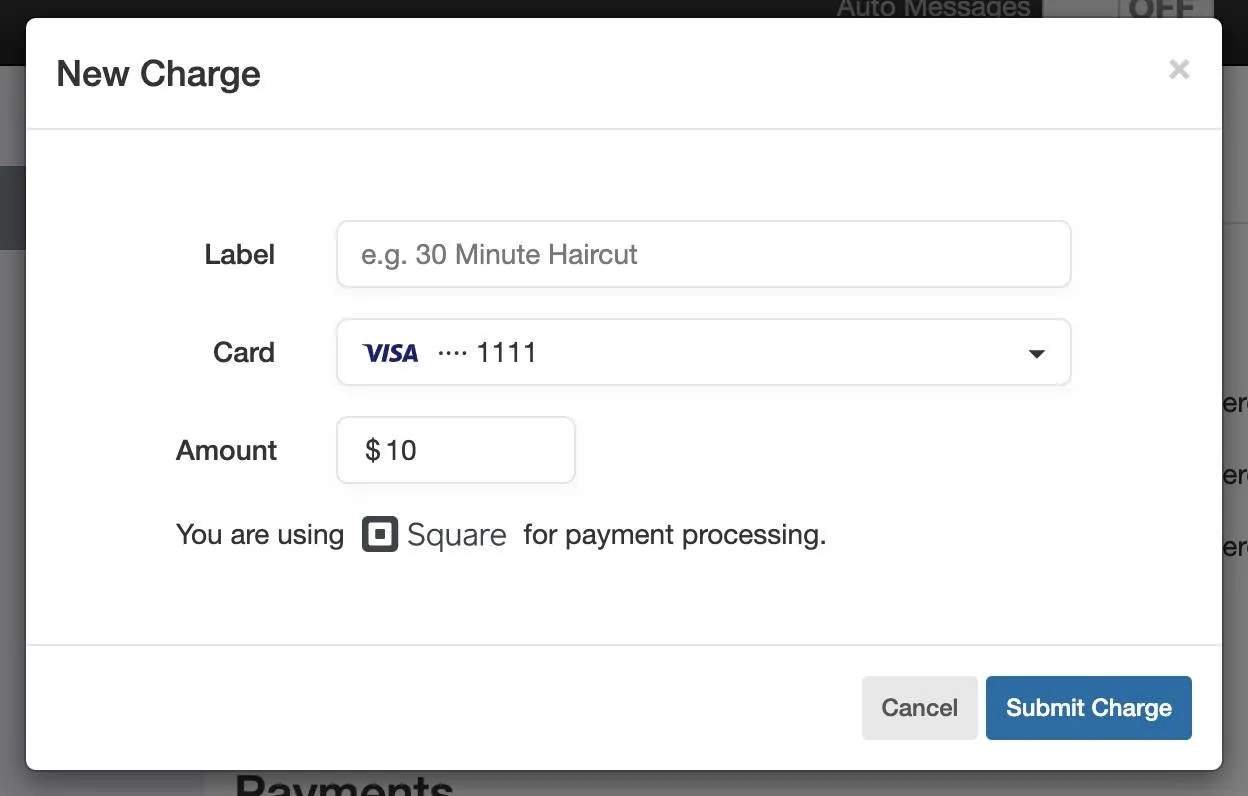Click the Amount field showing $10

(455, 450)
